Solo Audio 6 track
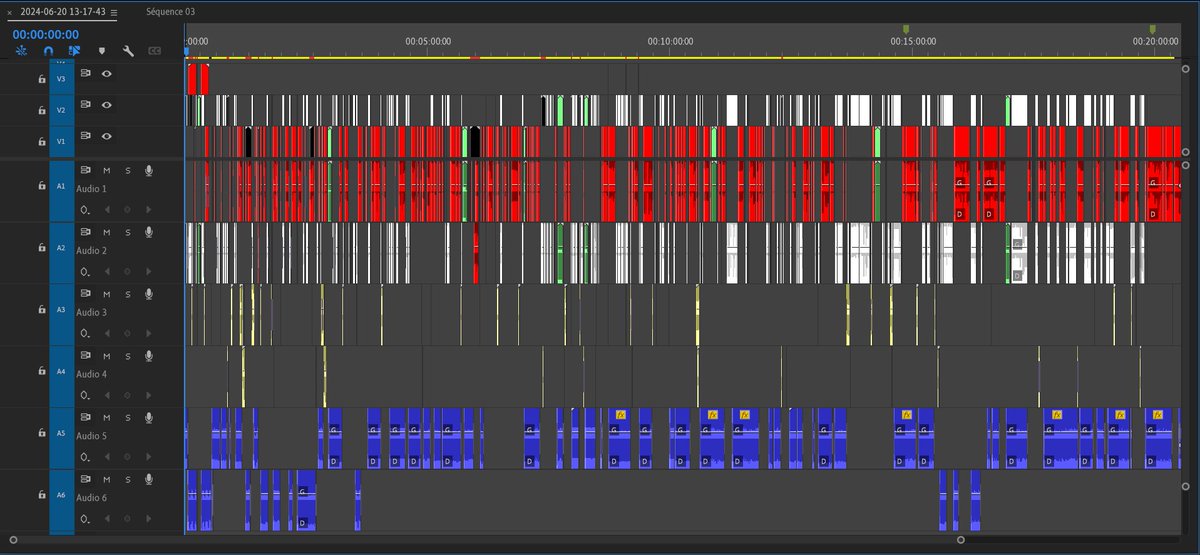This screenshot has width=1200, height=555. [128, 479]
